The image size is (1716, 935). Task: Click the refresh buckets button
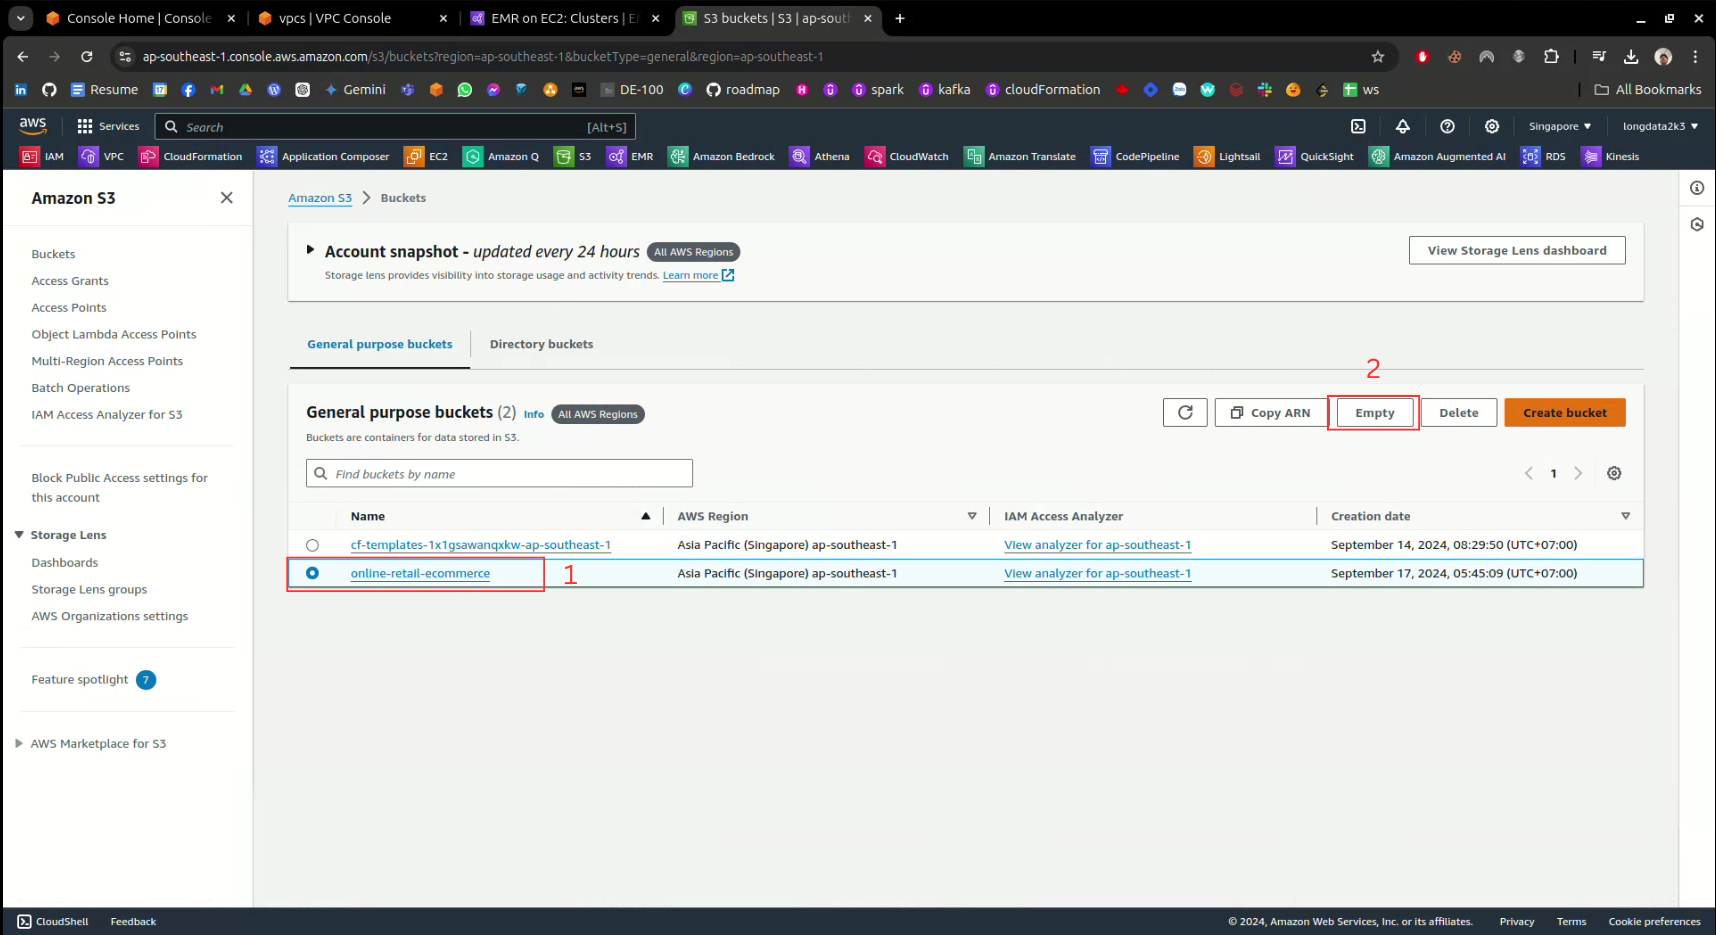(x=1185, y=413)
